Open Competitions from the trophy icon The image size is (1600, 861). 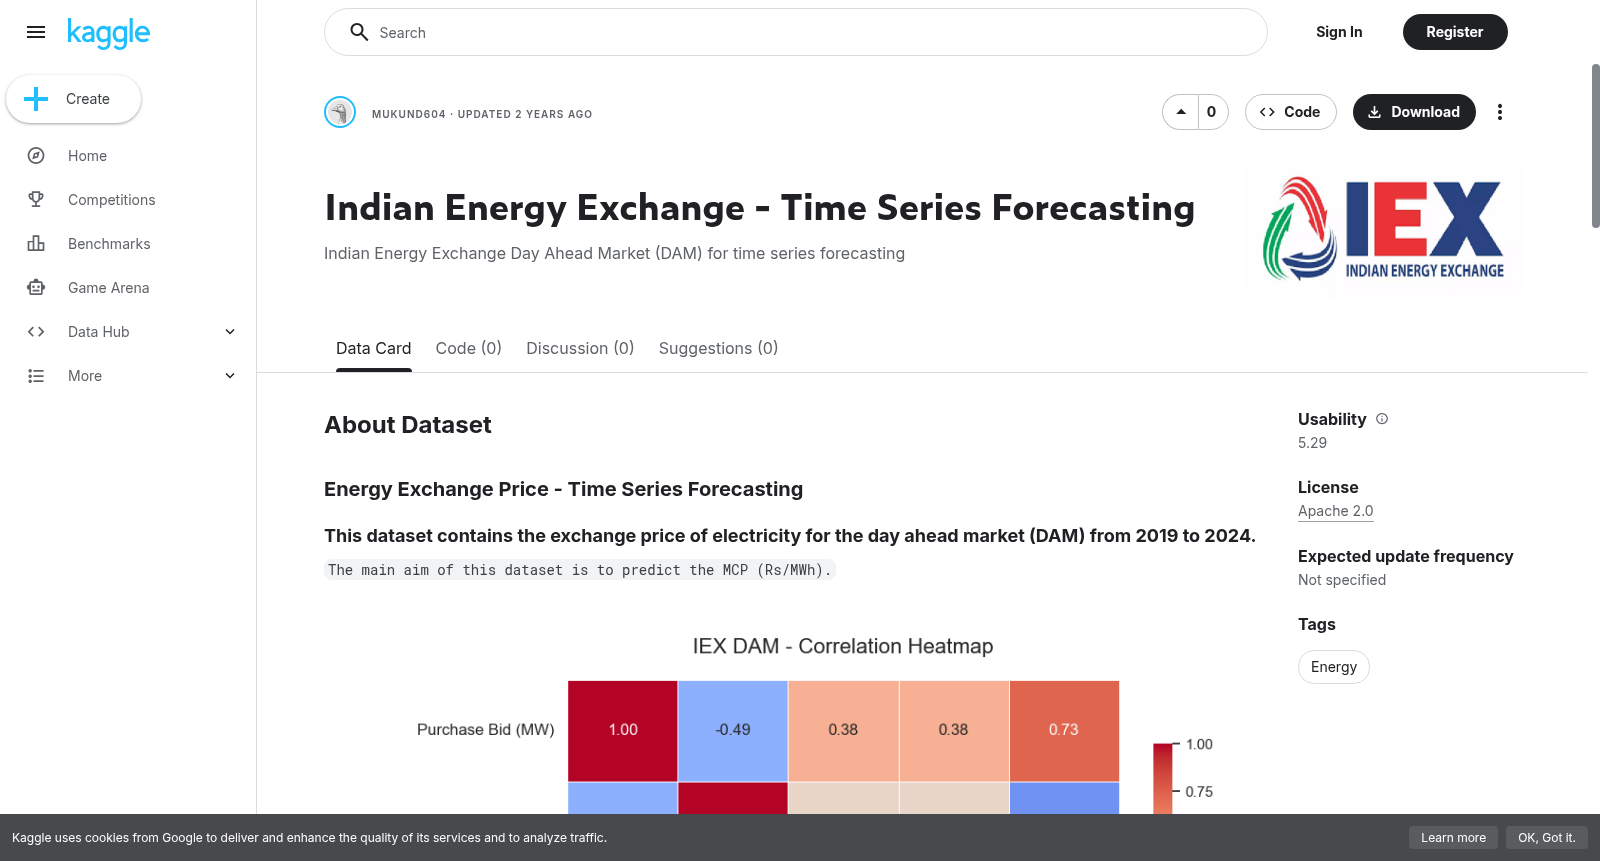(36, 200)
